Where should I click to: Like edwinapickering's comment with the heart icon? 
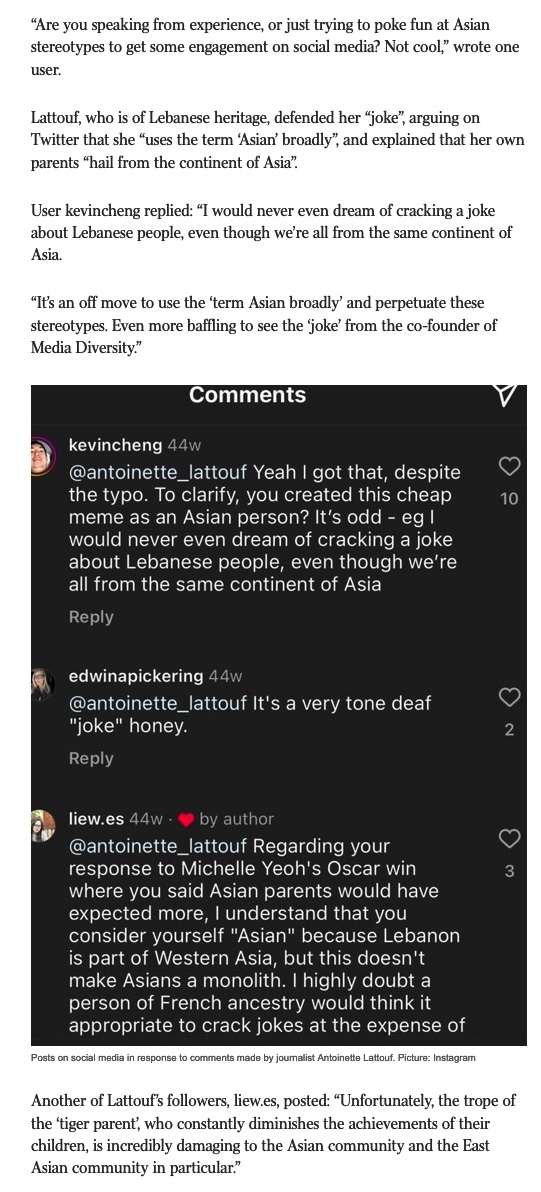[509, 696]
